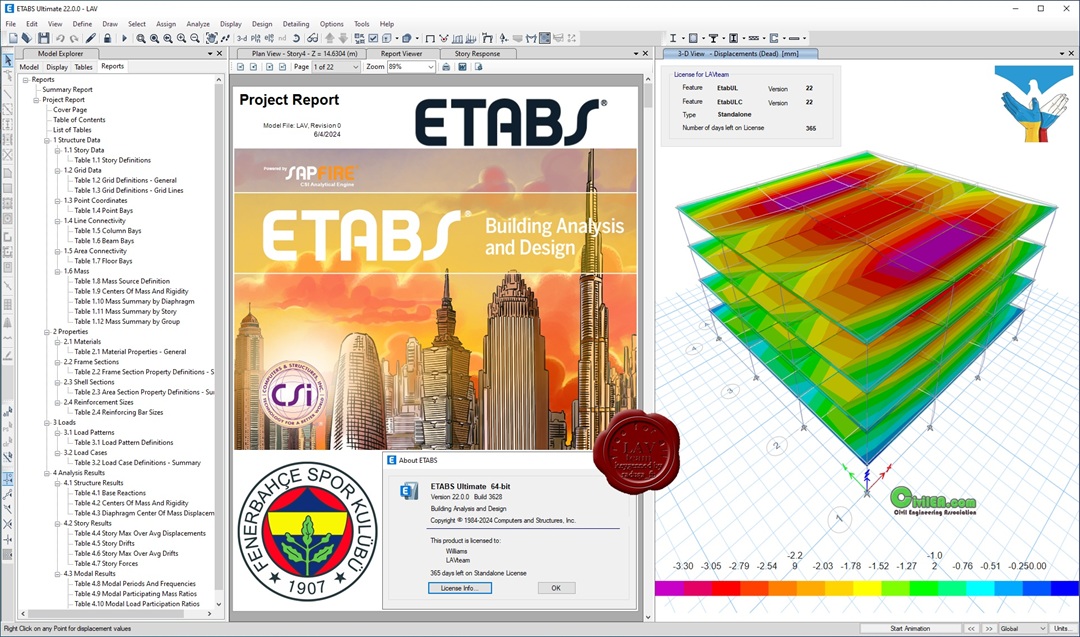The height and width of the screenshot is (637, 1080).
Task: Open the Define menu
Action: tap(82, 23)
